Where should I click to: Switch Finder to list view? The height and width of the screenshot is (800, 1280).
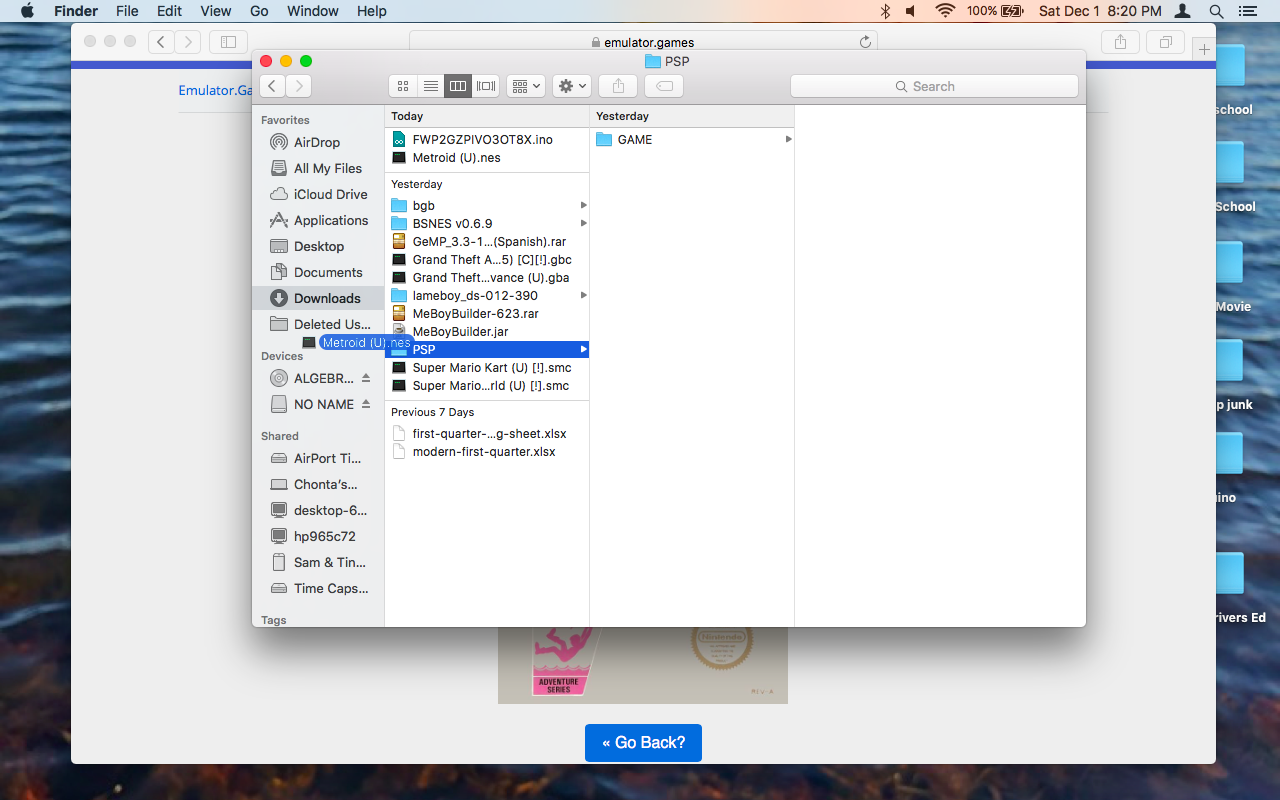pos(431,86)
